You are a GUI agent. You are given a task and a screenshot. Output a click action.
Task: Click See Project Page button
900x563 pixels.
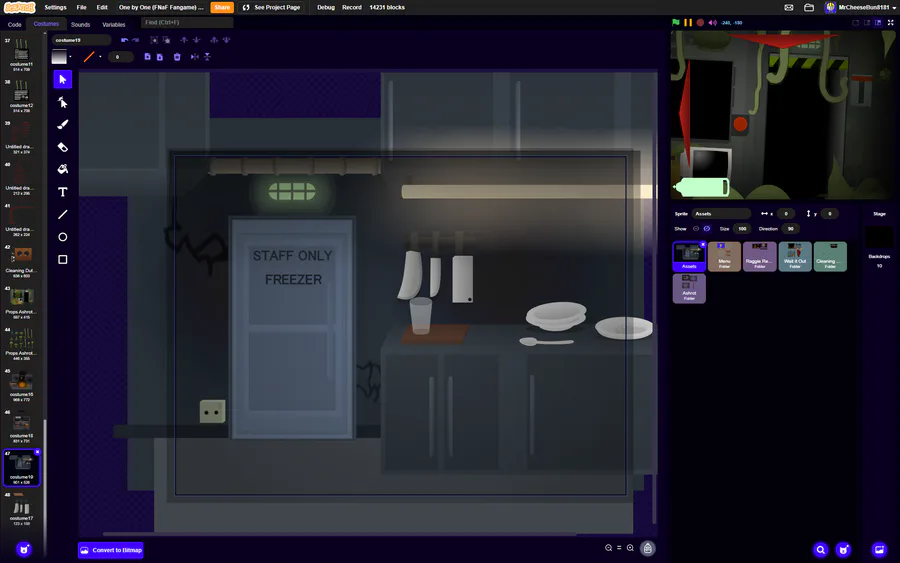271,7
